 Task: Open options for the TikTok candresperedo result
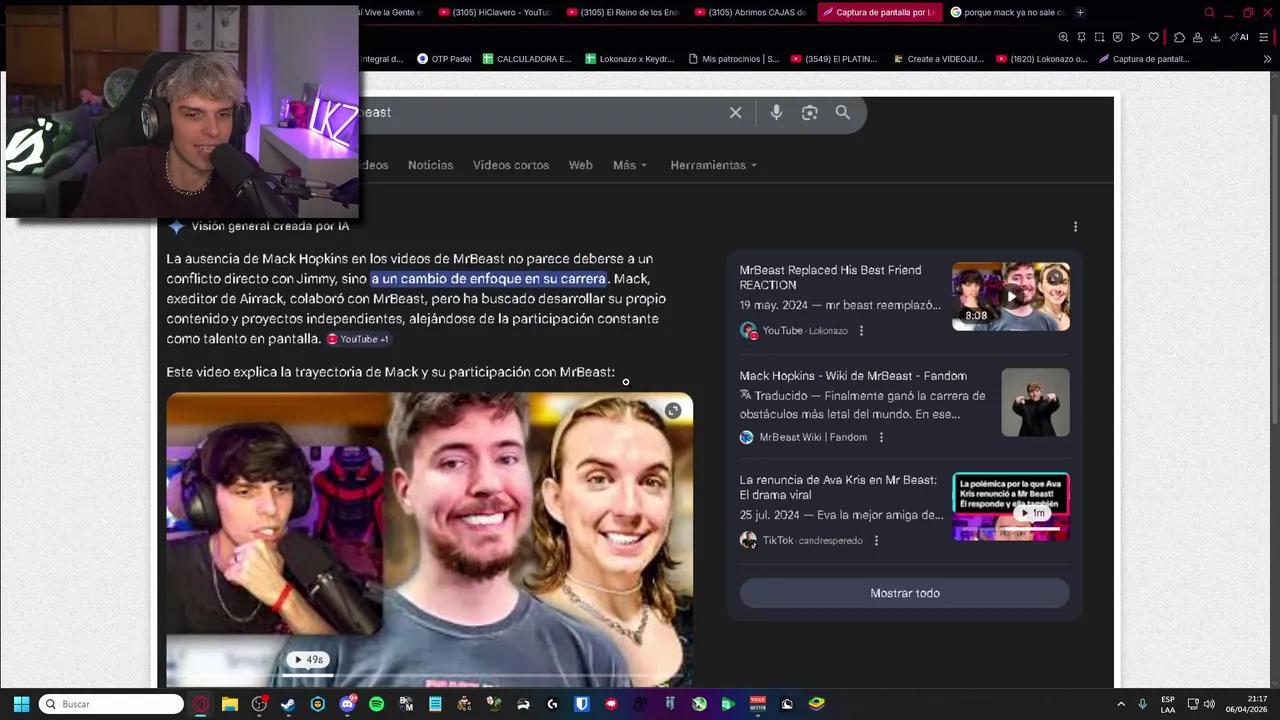point(876,541)
